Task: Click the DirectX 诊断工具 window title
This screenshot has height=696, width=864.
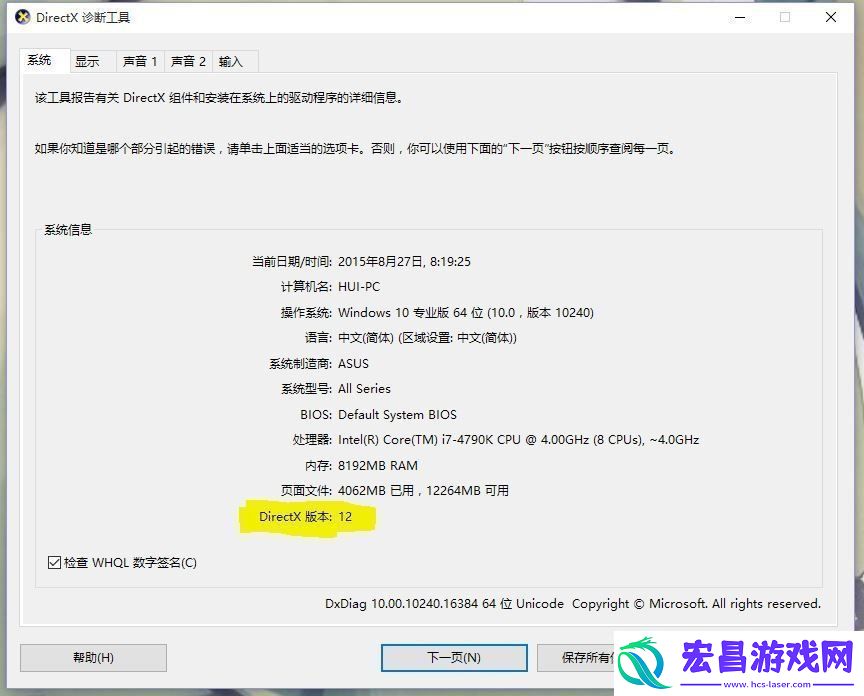Action: click(x=83, y=18)
